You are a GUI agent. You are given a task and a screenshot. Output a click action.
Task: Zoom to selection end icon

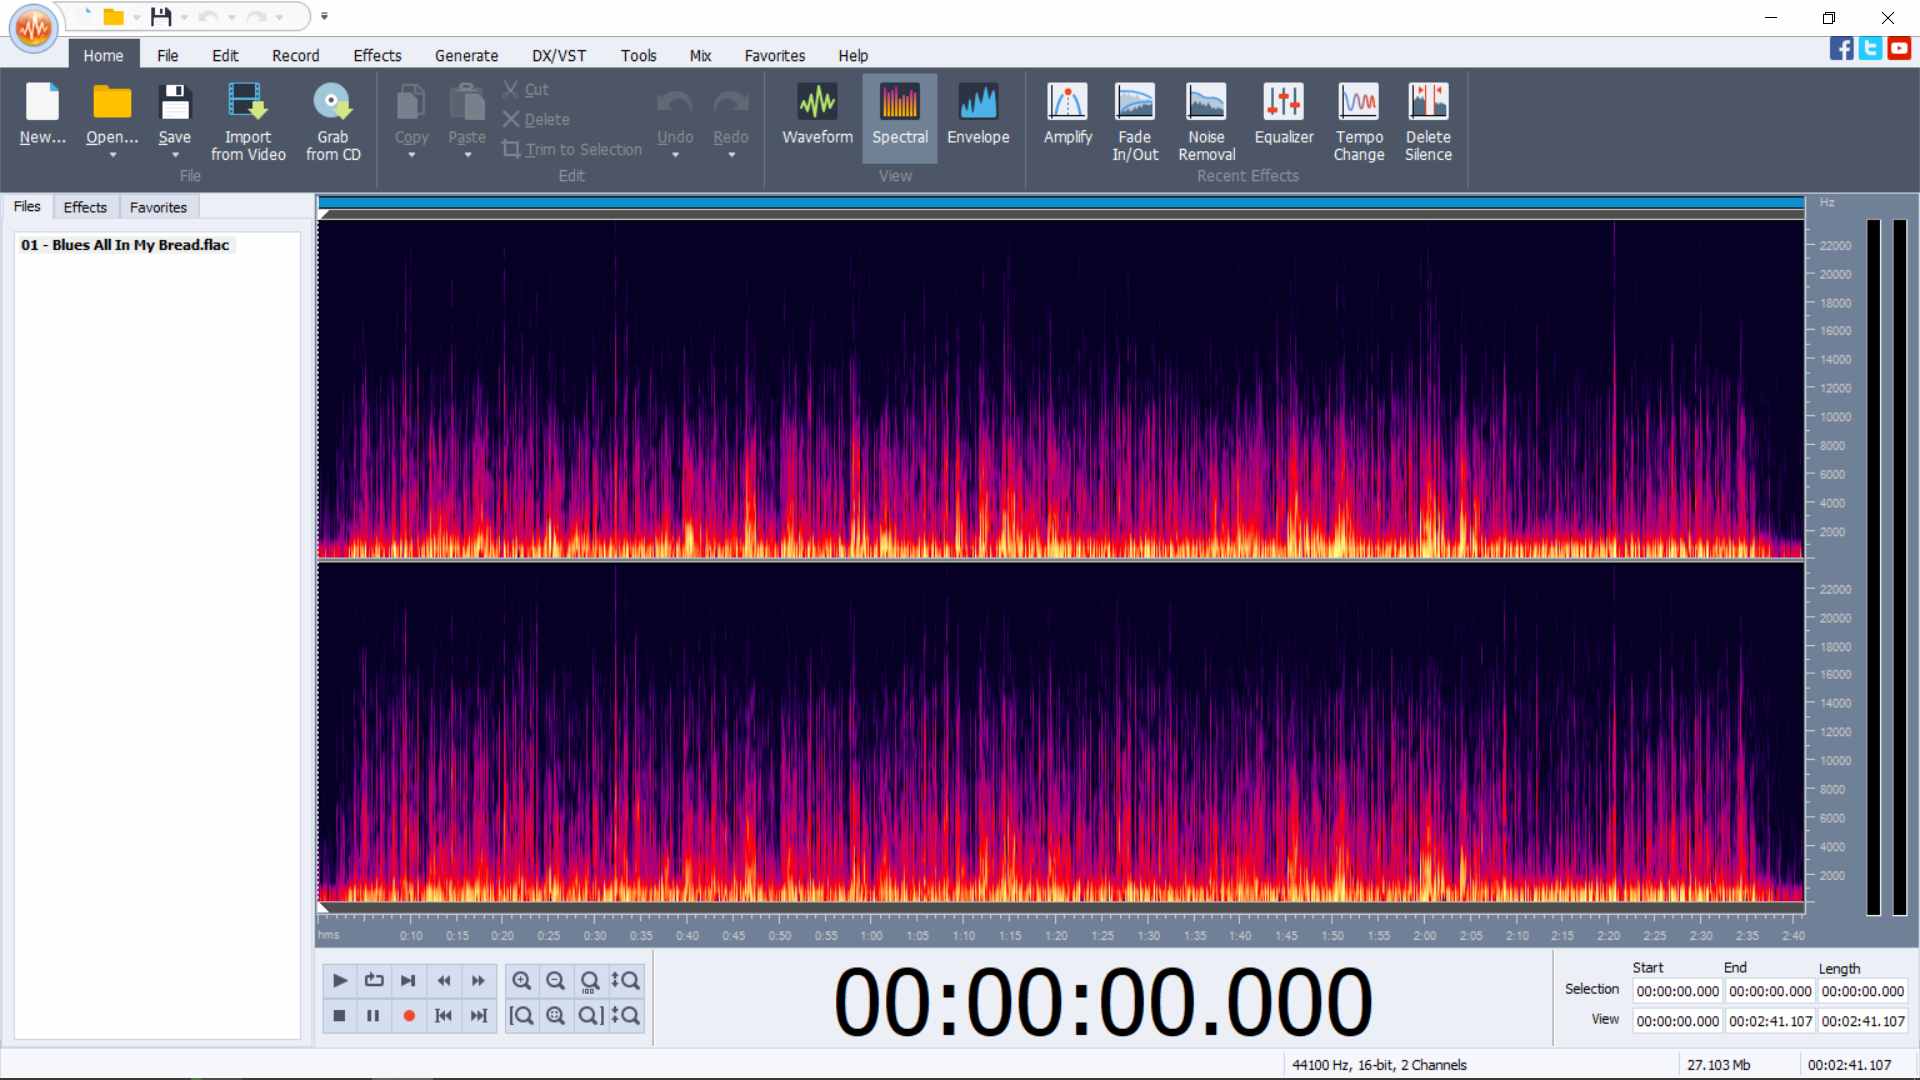(590, 1015)
